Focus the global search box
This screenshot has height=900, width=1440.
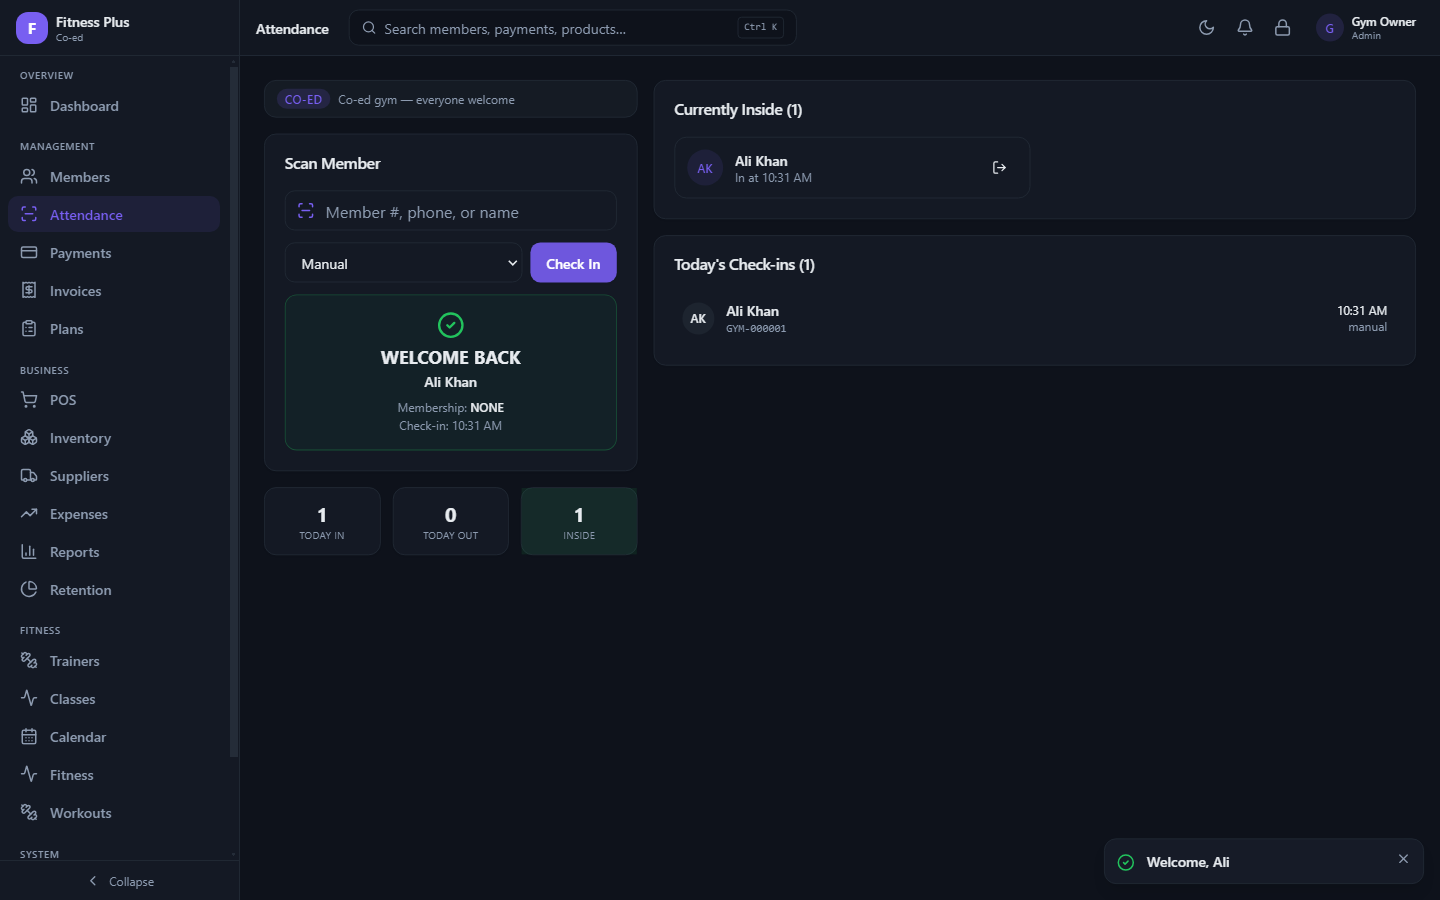point(572,28)
